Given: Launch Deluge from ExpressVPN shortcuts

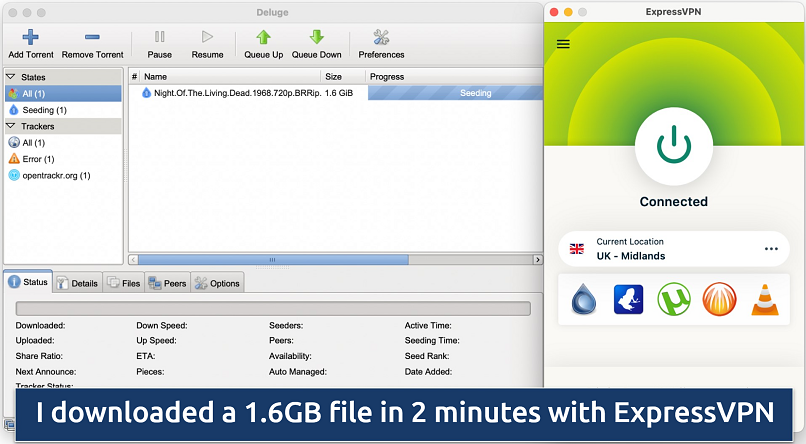Looking at the screenshot, I should 584,299.
